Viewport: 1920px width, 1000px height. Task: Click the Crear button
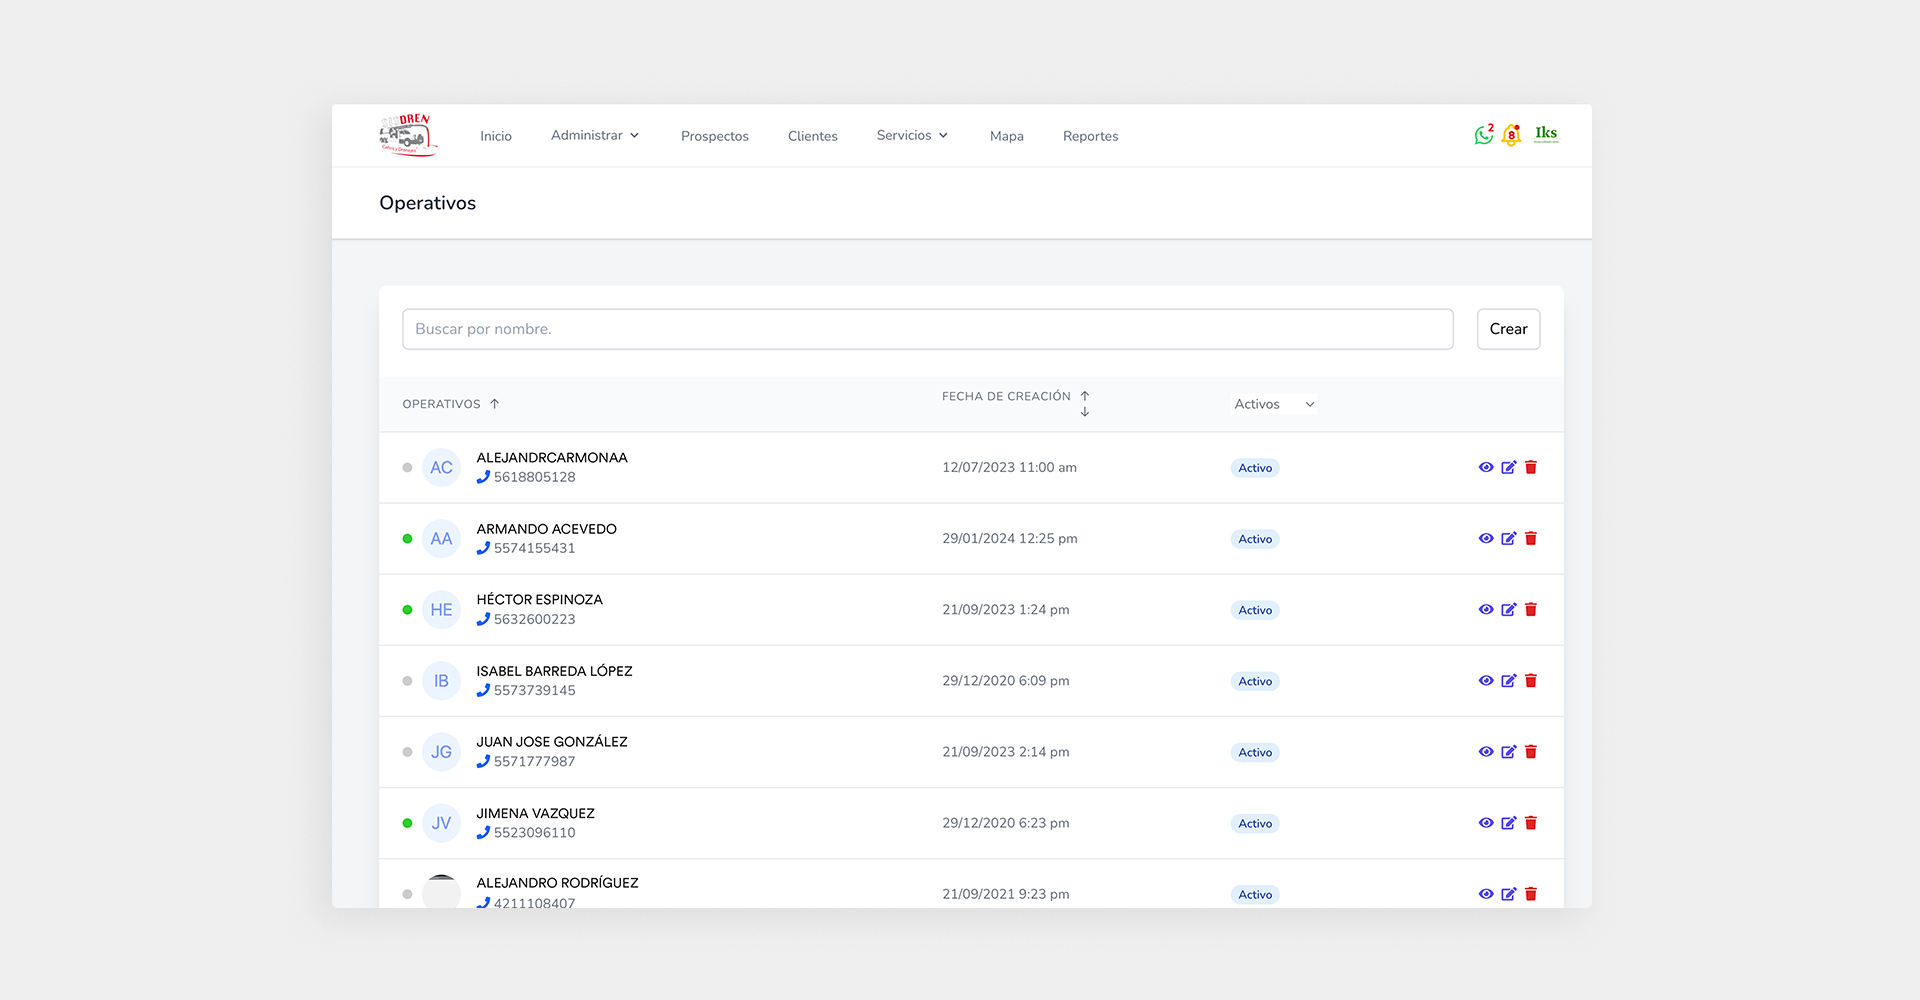pyautogui.click(x=1508, y=329)
